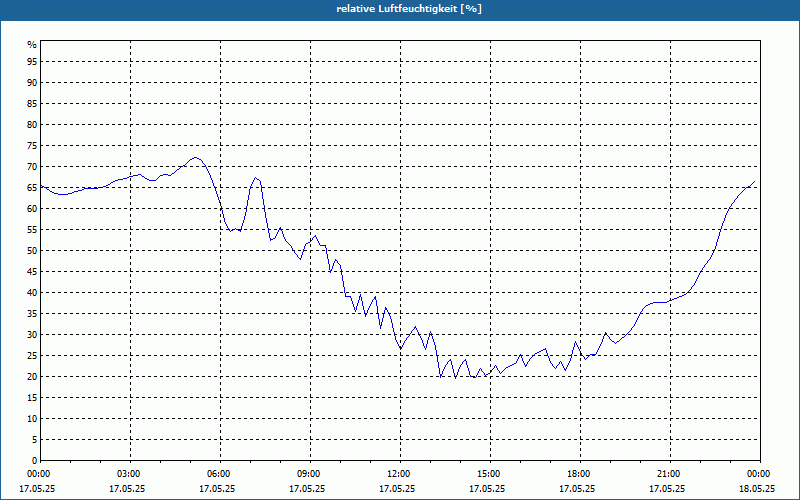Click the y-axis value 80

(32, 124)
